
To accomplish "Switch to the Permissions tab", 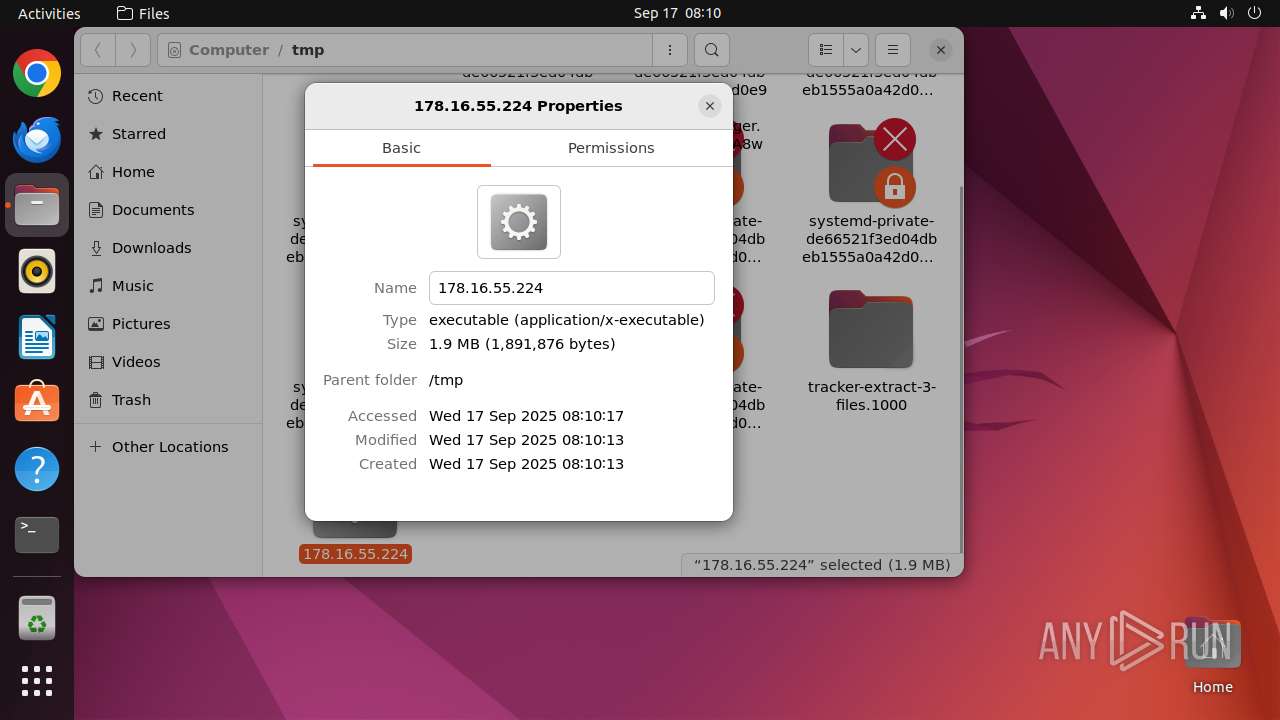I will (x=611, y=148).
